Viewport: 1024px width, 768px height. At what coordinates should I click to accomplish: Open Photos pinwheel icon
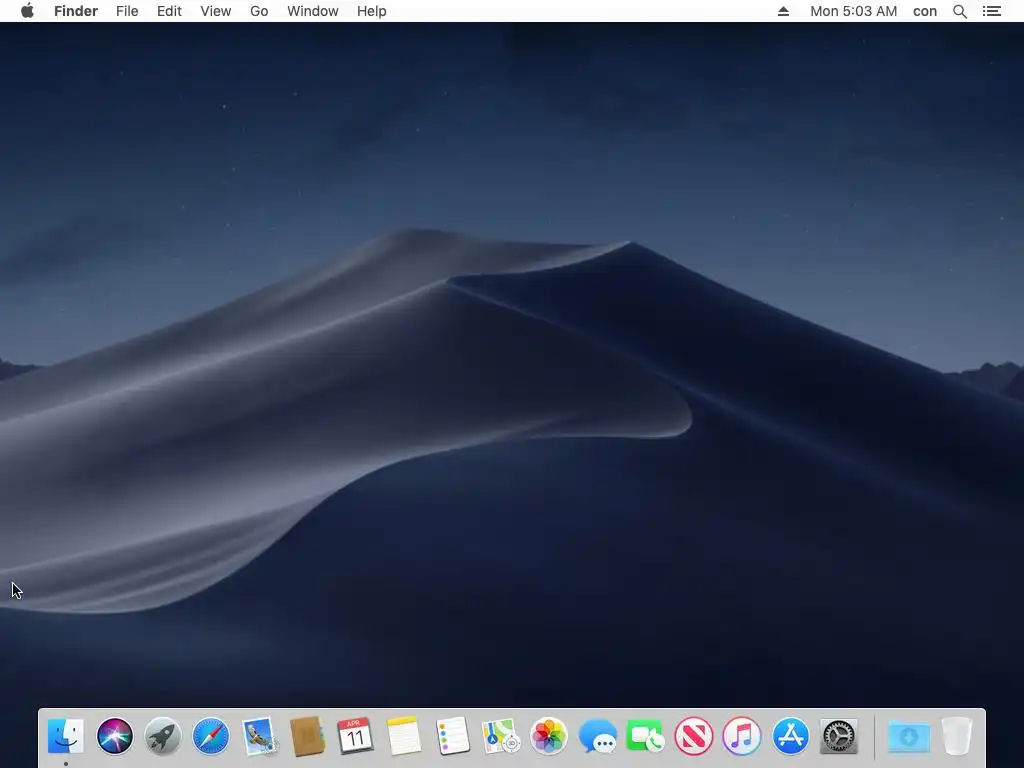pos(549,736)
